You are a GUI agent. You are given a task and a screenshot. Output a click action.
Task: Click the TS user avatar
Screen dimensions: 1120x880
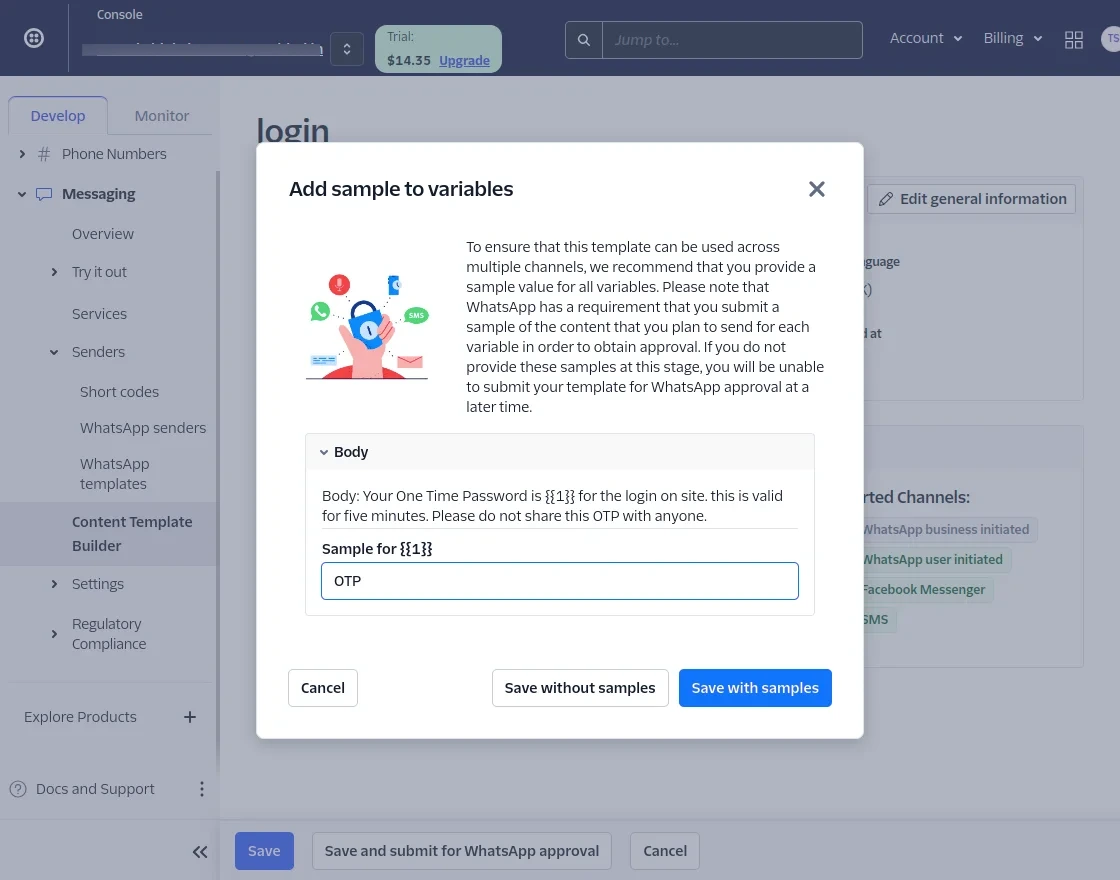(x=1112, y=40)
